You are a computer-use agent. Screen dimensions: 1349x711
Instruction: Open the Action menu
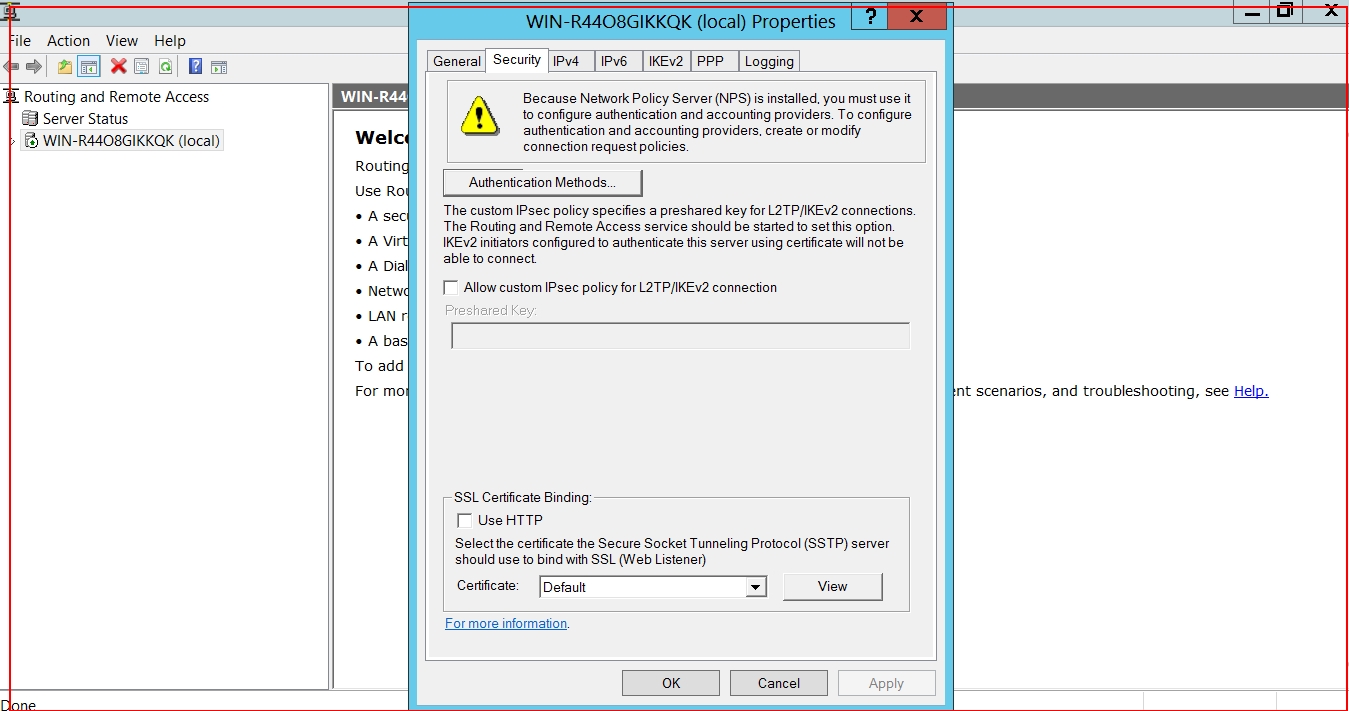click(68, 41)
